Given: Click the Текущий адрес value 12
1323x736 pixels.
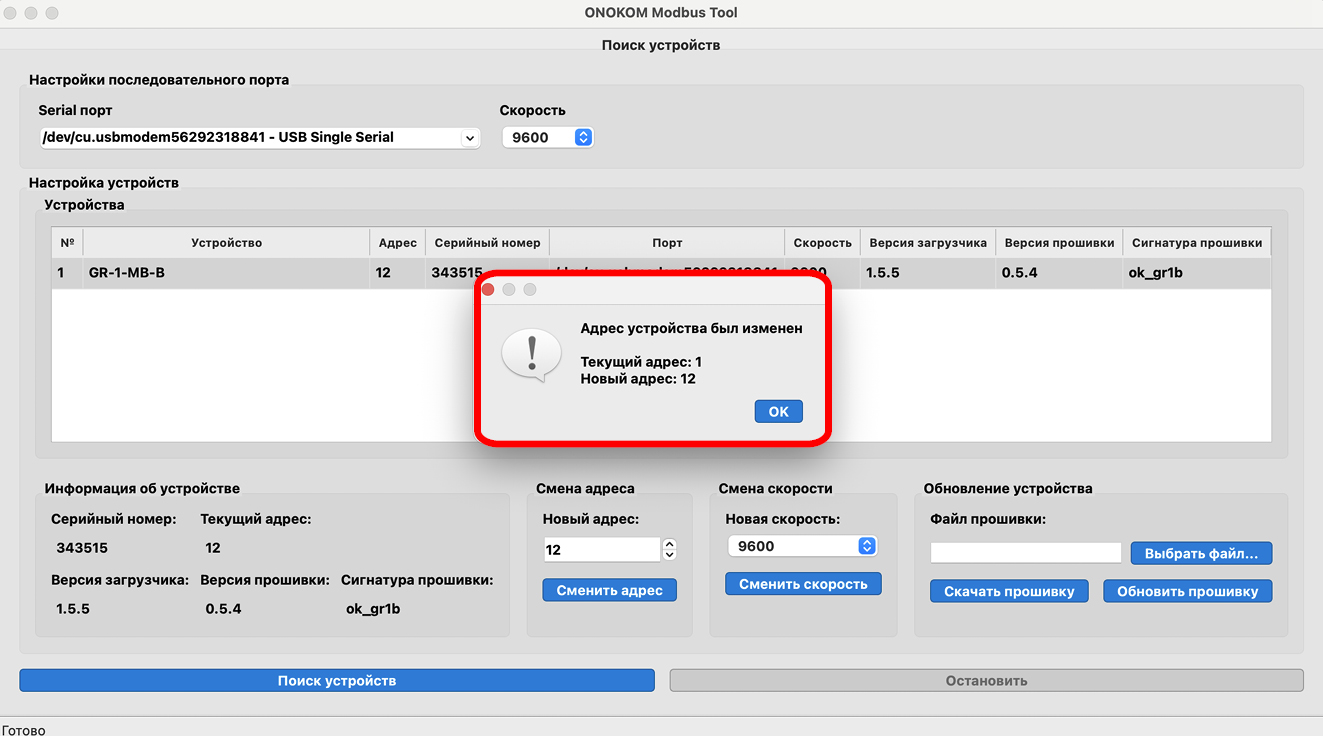Looking at the screenshot, I should 213,548.
